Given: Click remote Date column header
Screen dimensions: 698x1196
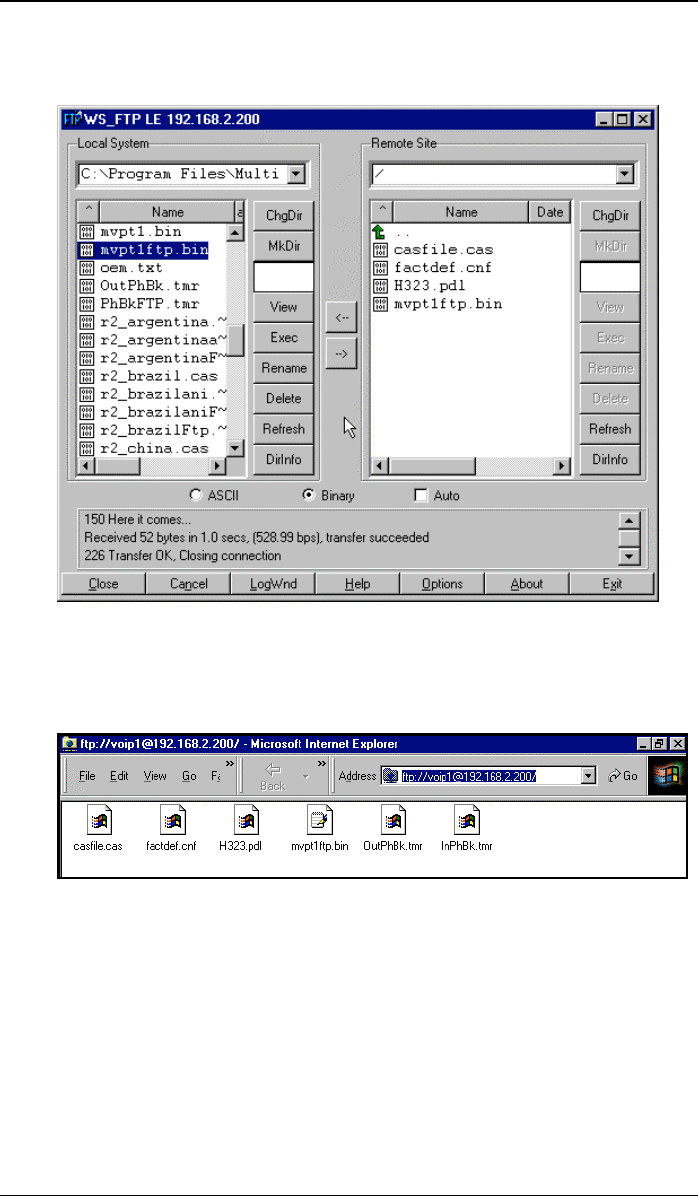Looking at the screenshot, I should point(550,212).
